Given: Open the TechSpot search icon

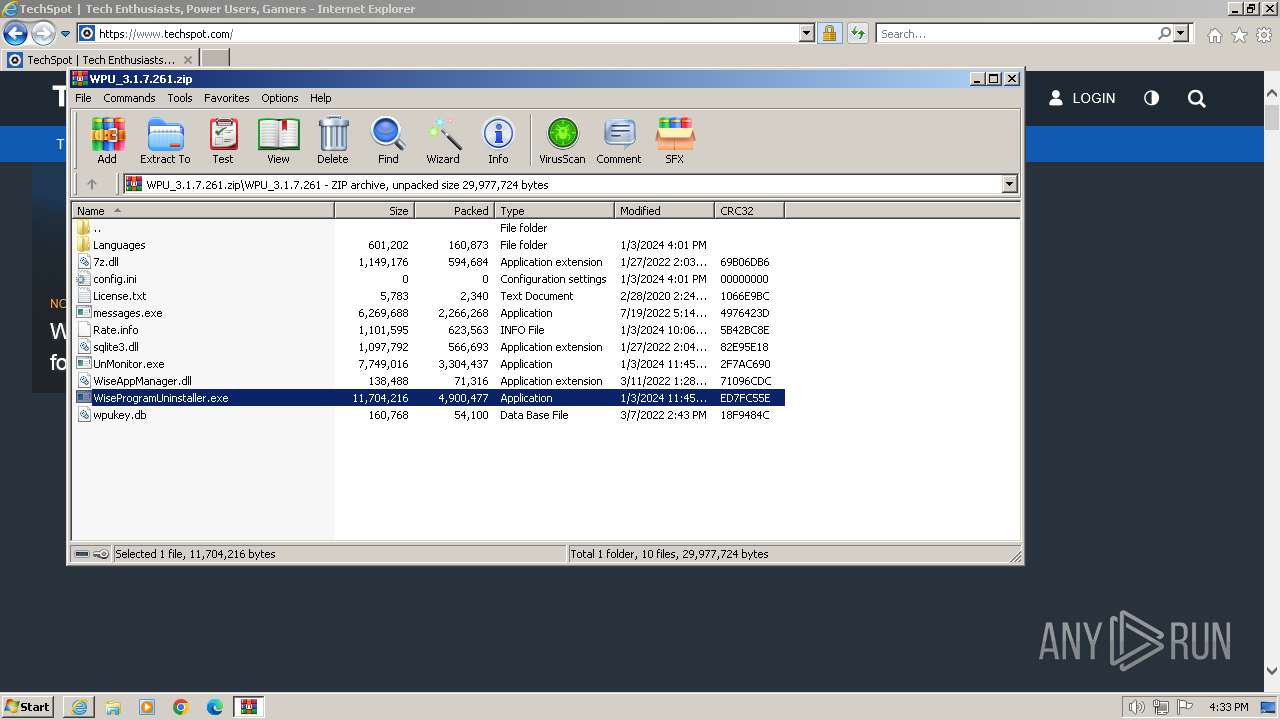Looking at the screenshot, I should pos(1197,98).
